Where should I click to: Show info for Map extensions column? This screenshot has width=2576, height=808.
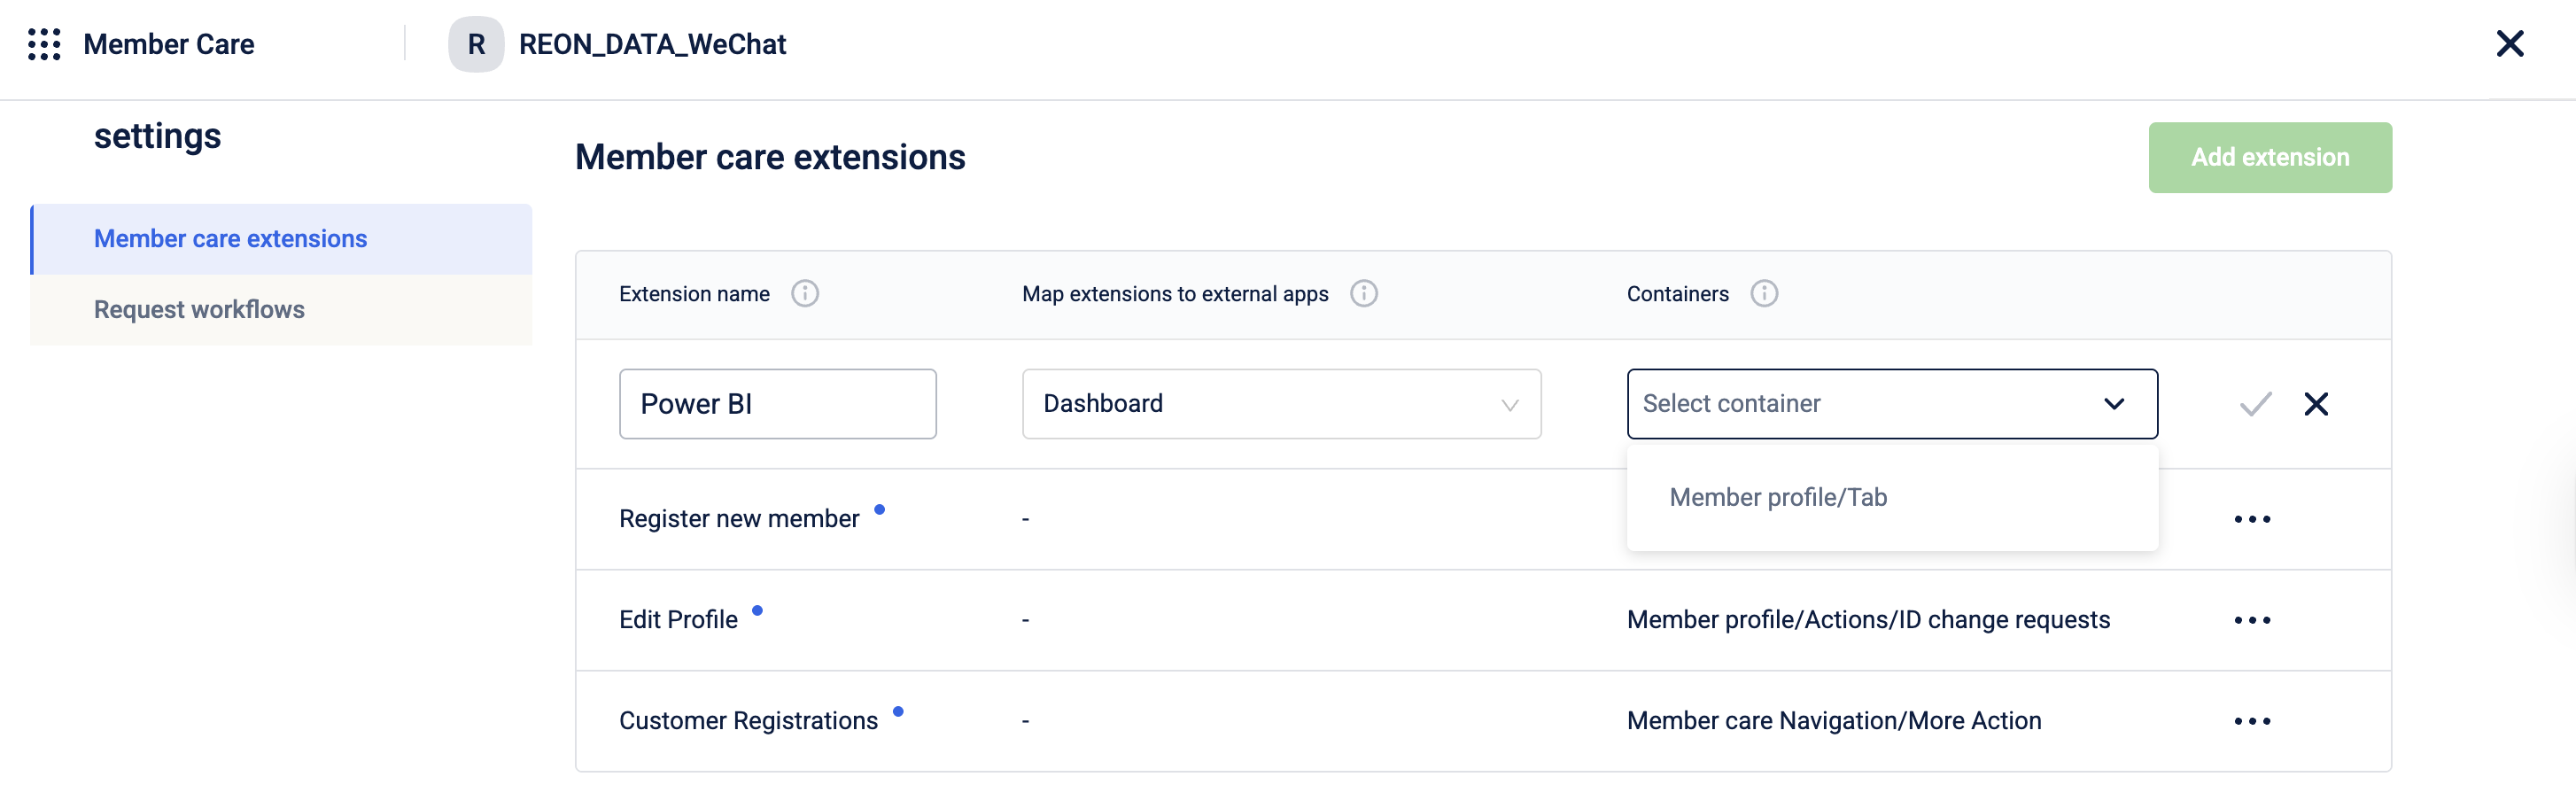pyautogui.click(x=1363, y=294)
